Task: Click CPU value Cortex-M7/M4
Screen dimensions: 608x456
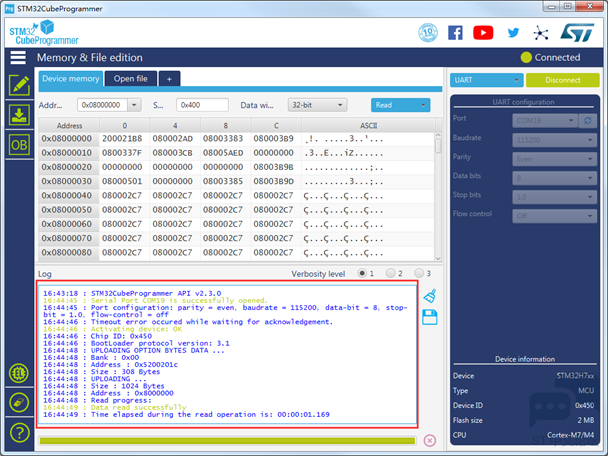Action: pyautogui.click(x=570, y=435)
